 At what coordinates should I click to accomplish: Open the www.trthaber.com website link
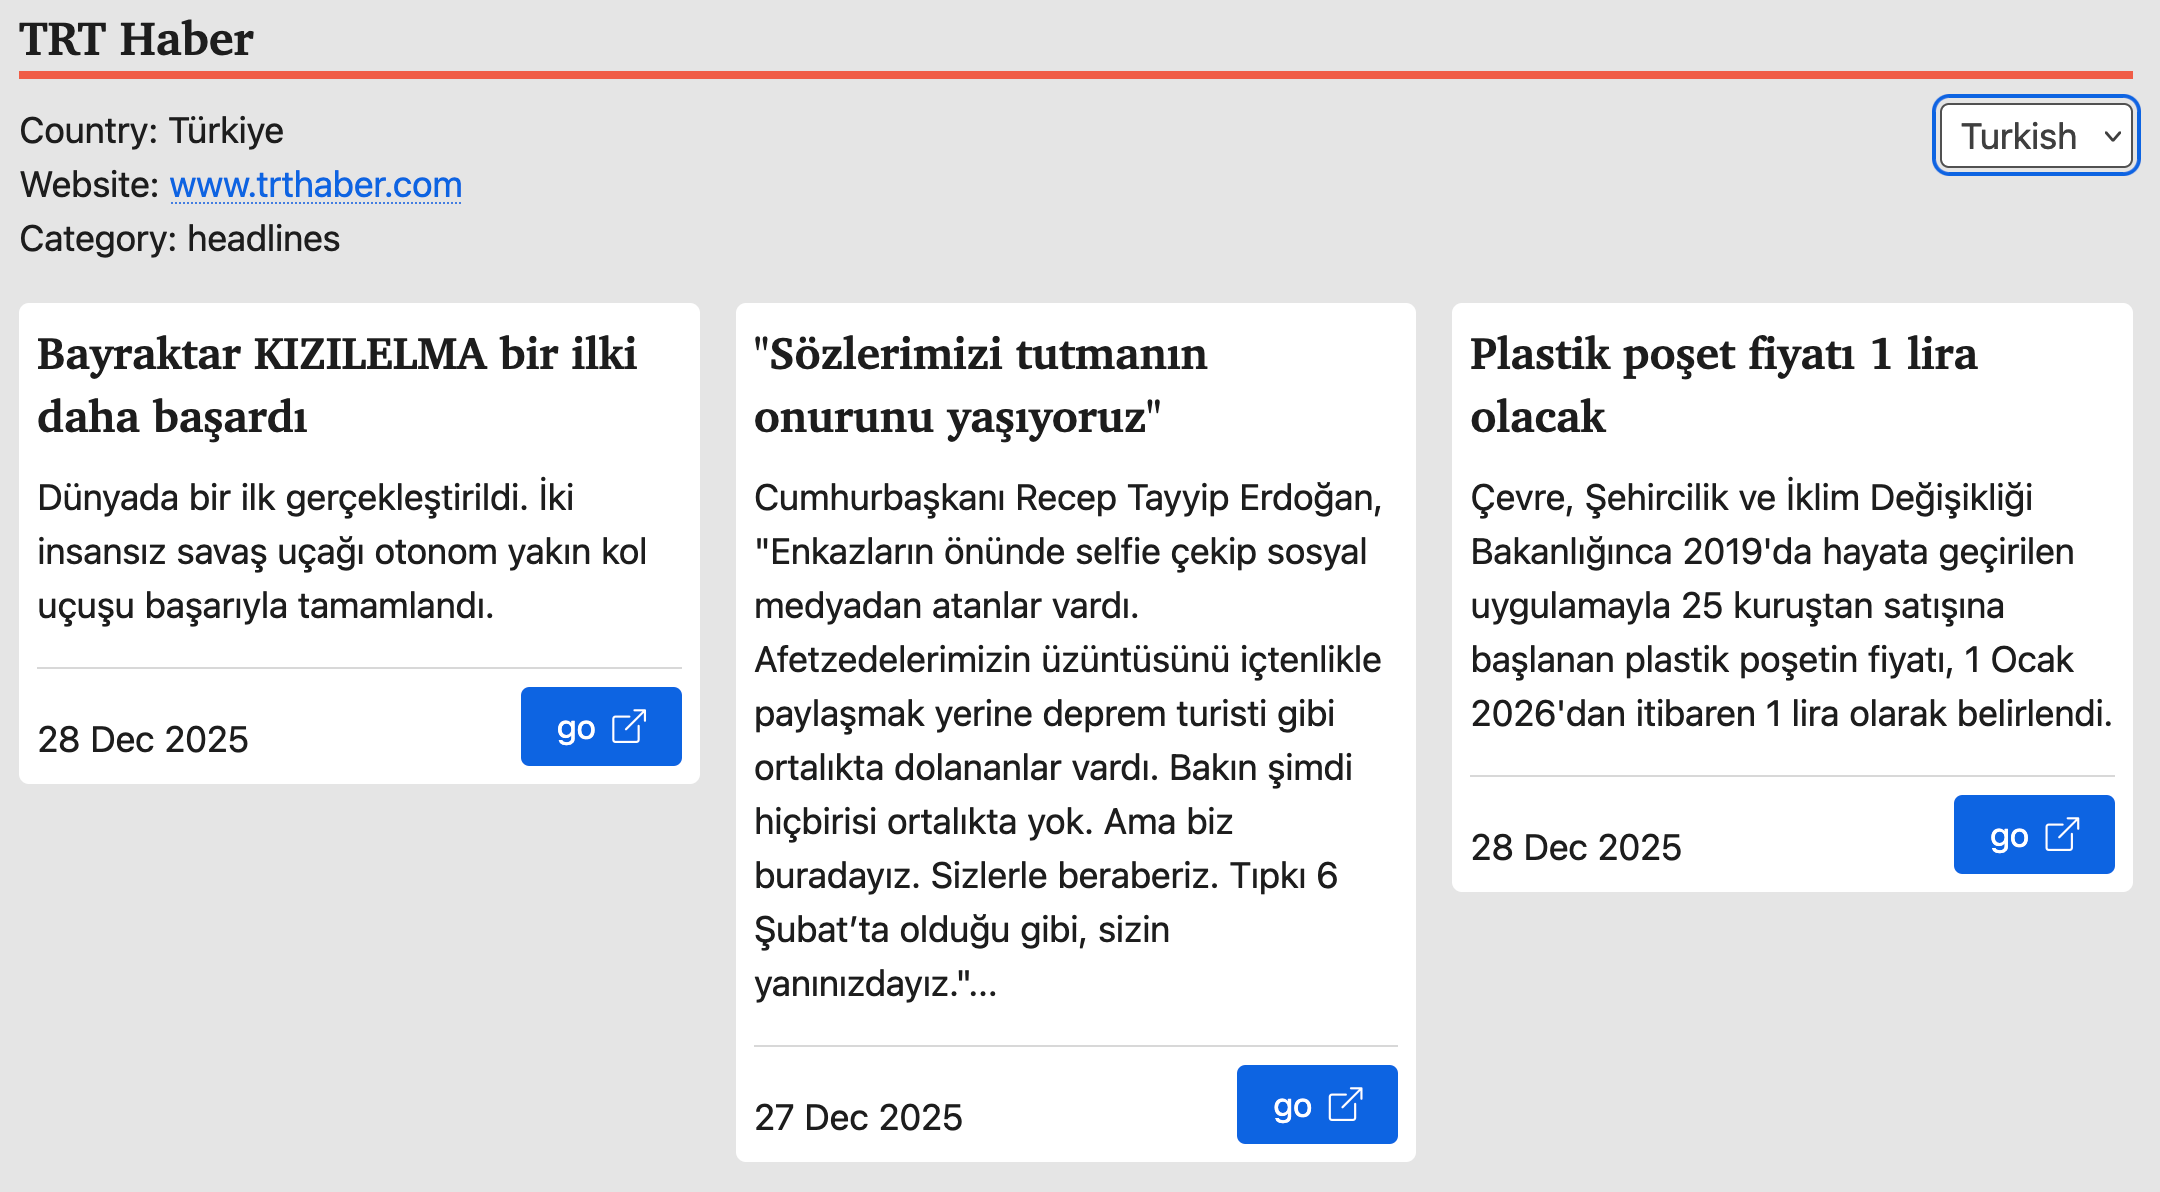click(x=315, y=185)
